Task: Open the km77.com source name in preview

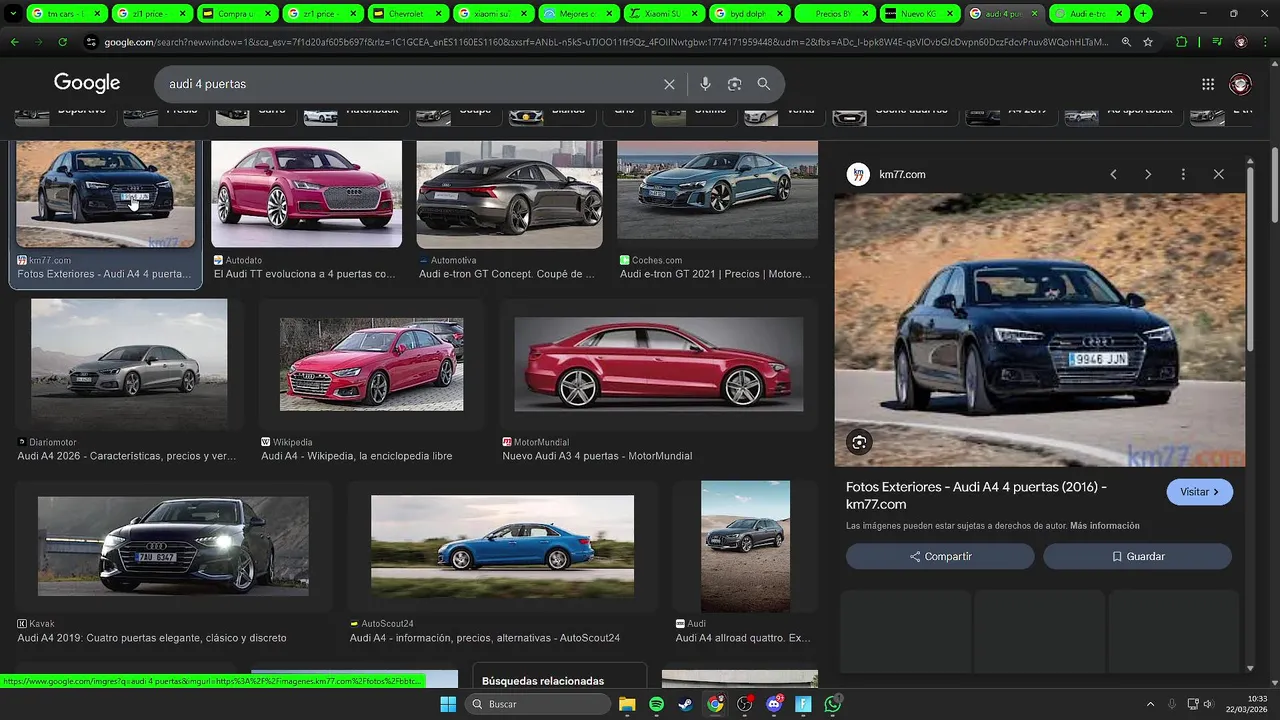Action: [902, 174]
